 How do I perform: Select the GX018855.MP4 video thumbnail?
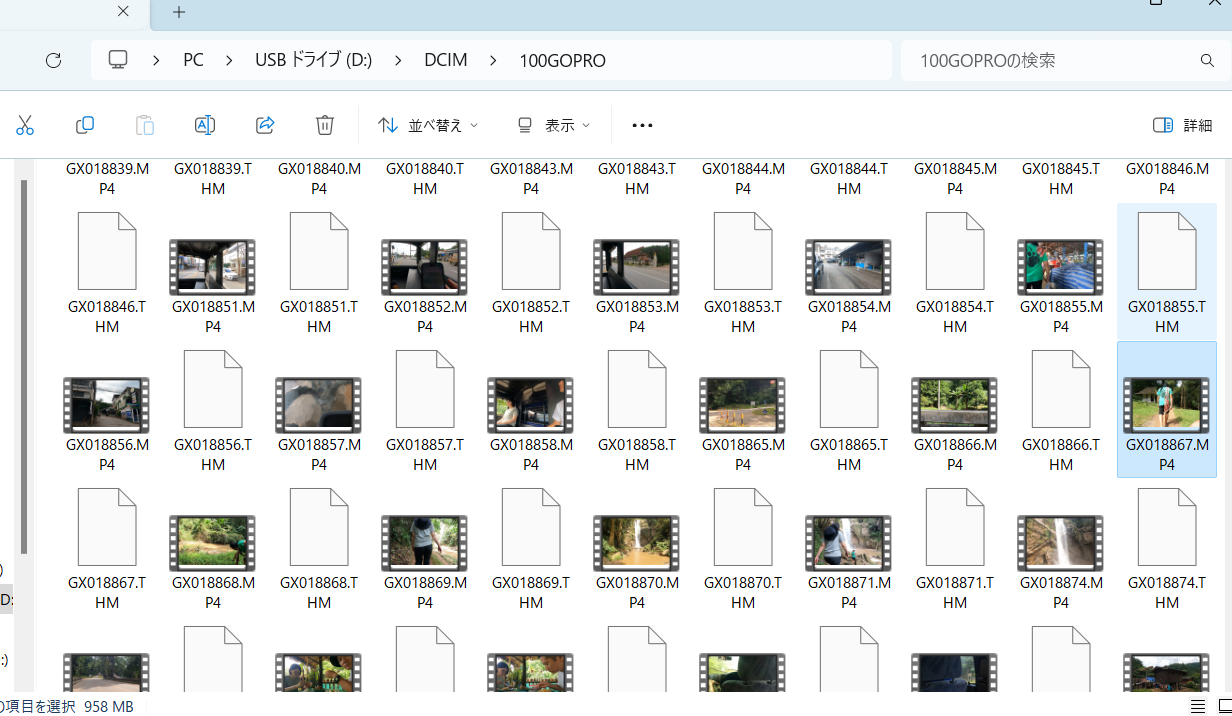pos(1061,266)
